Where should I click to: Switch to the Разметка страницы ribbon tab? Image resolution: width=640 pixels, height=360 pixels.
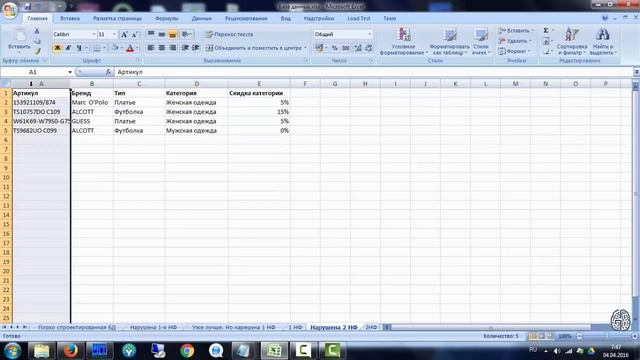point(117,18)
